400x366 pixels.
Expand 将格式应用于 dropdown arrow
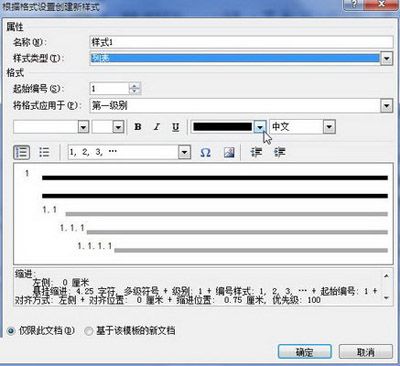386,106
